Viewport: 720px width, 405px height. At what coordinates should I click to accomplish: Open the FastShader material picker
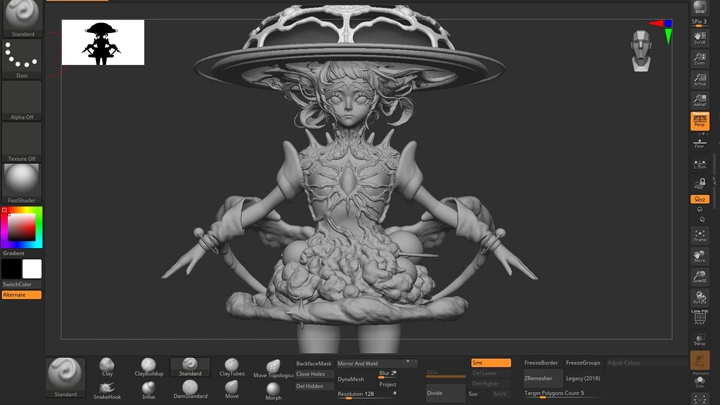click(x=22, y=184)
